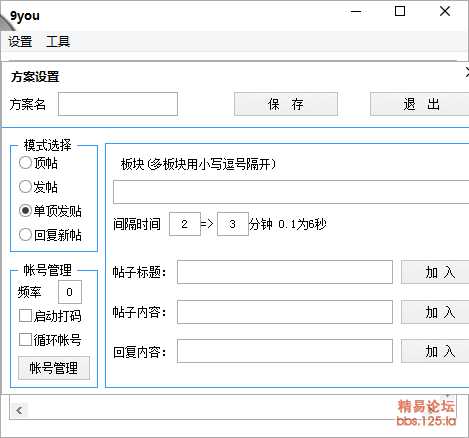Click 加入 button next to 回复内容

[435, 351]
